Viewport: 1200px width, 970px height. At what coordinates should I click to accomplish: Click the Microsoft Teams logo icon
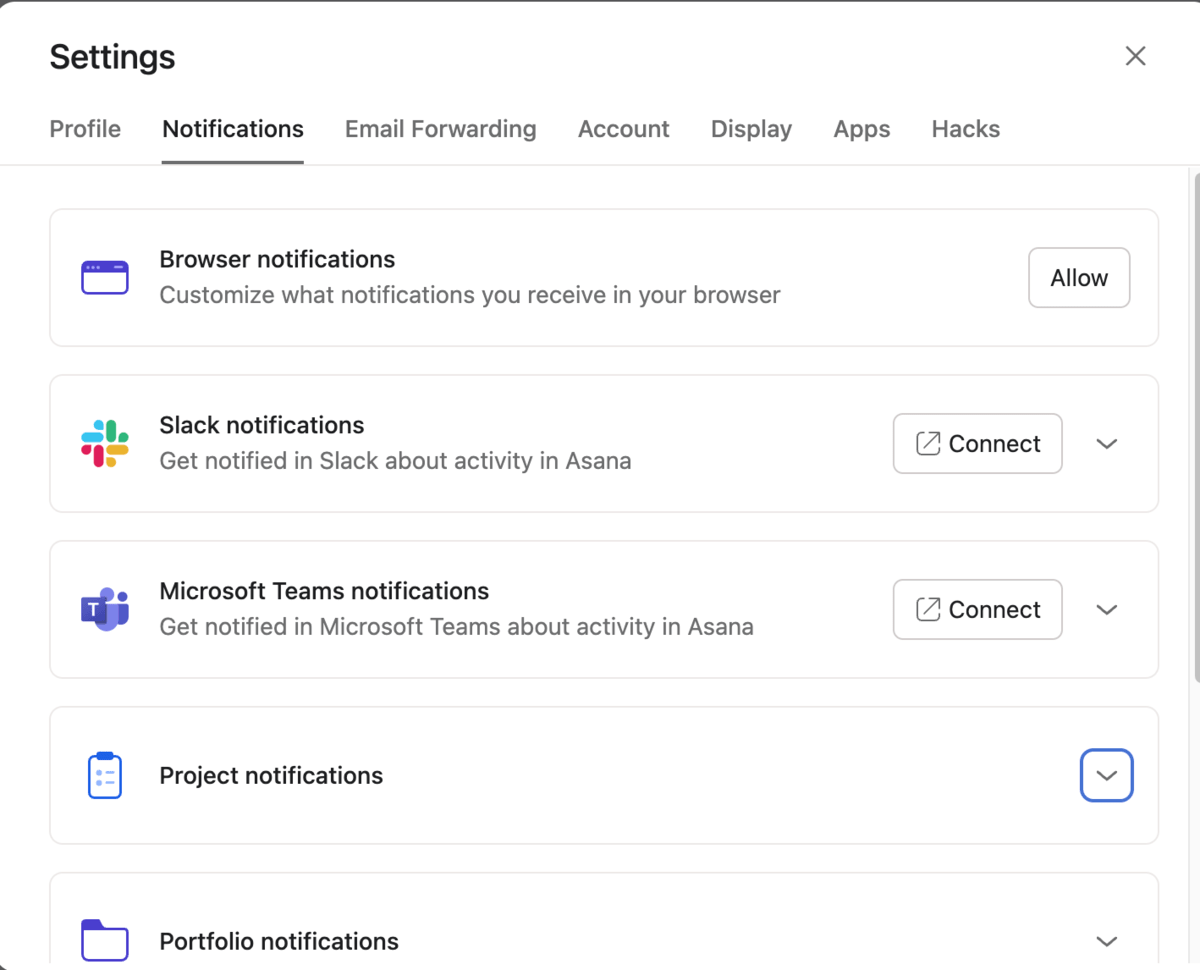pyautogui.click(x=104, y=609)
